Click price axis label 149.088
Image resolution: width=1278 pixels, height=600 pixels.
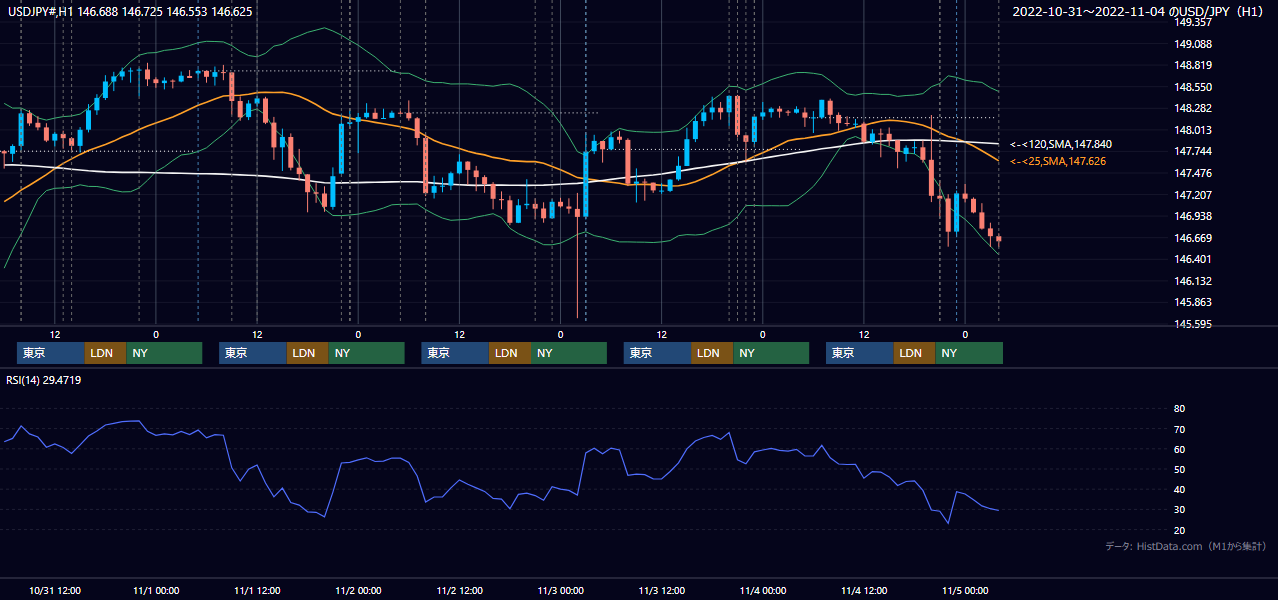[x=1192, y=44]
